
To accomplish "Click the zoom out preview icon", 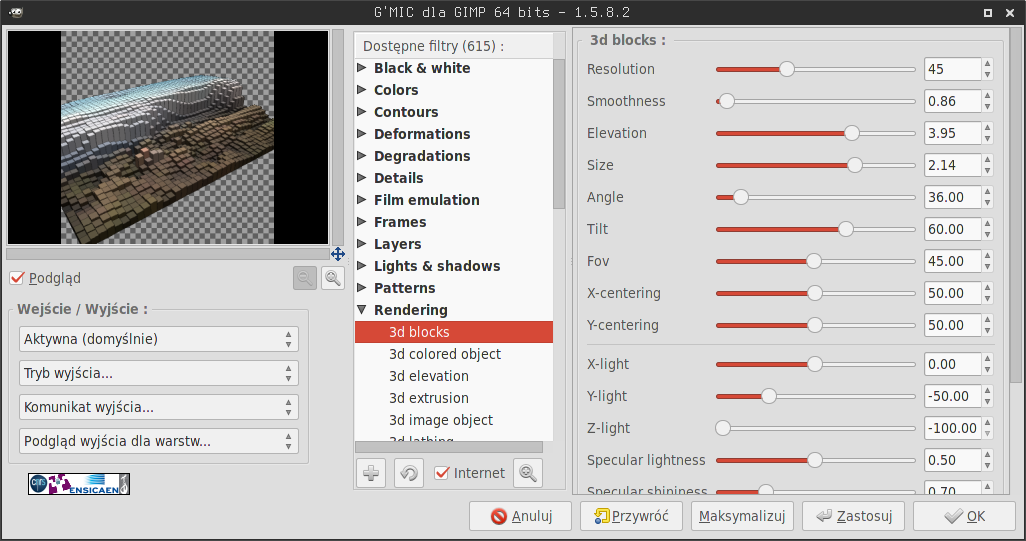I will [305, 278].
